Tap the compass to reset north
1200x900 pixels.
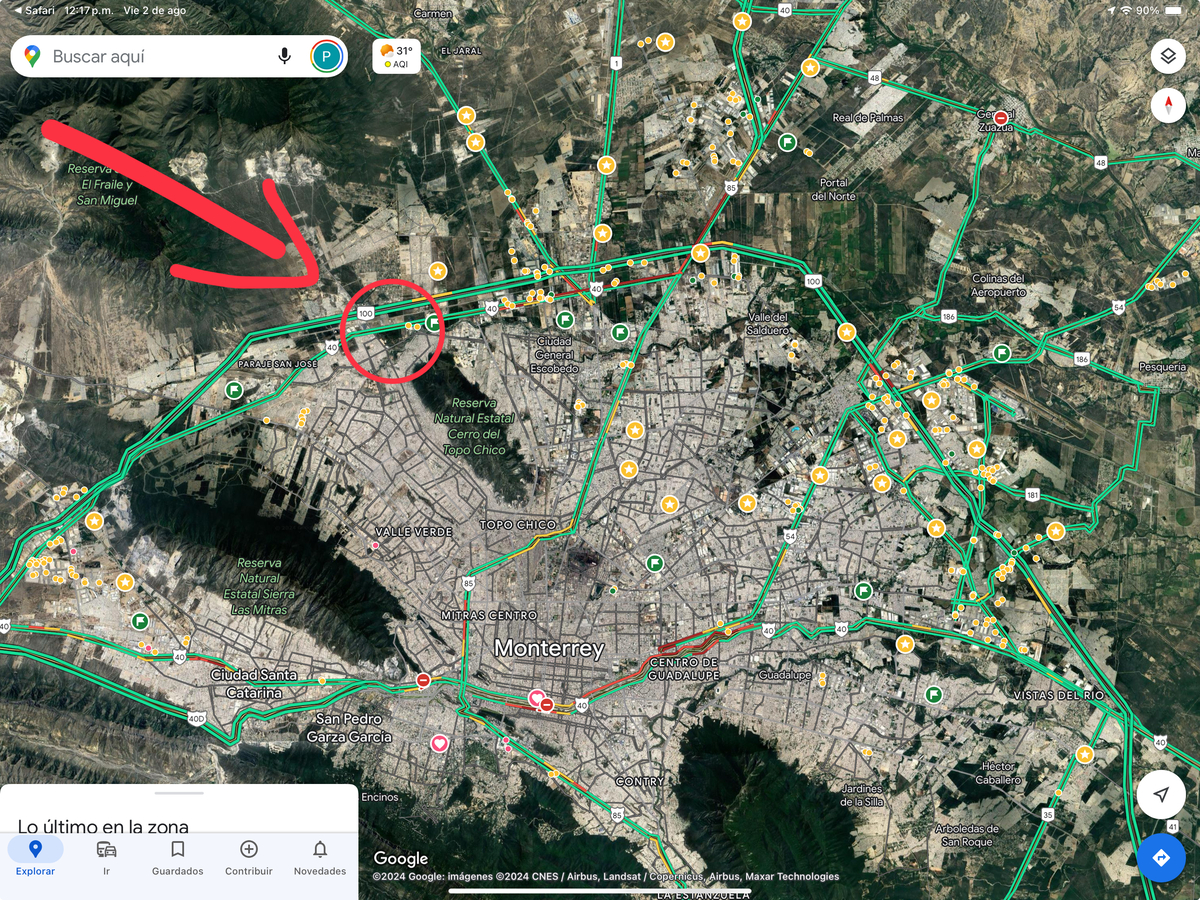[1167, 105]
